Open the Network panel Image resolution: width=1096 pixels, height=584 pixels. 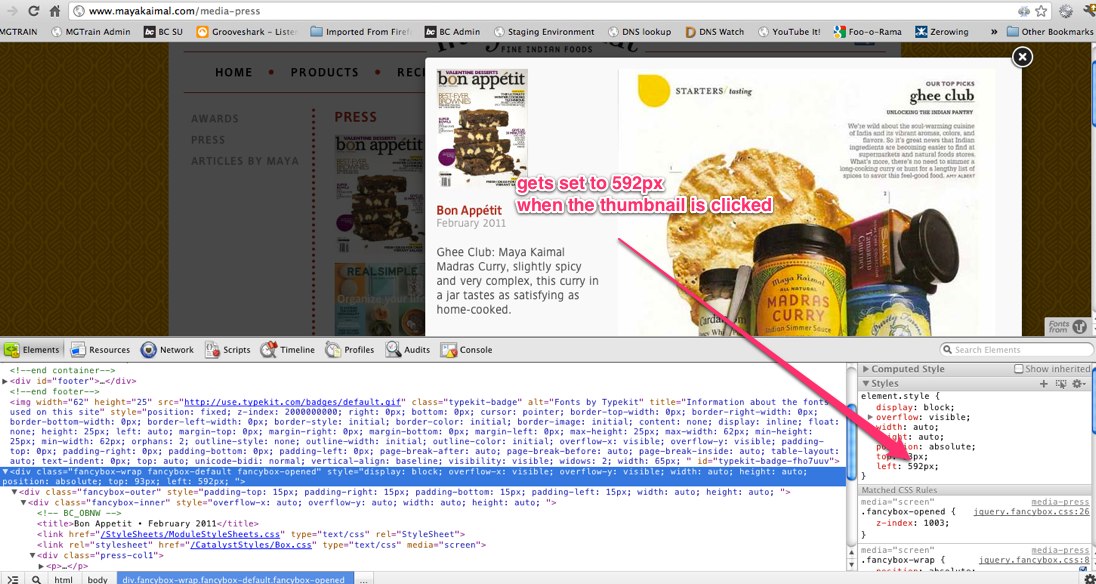(x=168, y=349)
